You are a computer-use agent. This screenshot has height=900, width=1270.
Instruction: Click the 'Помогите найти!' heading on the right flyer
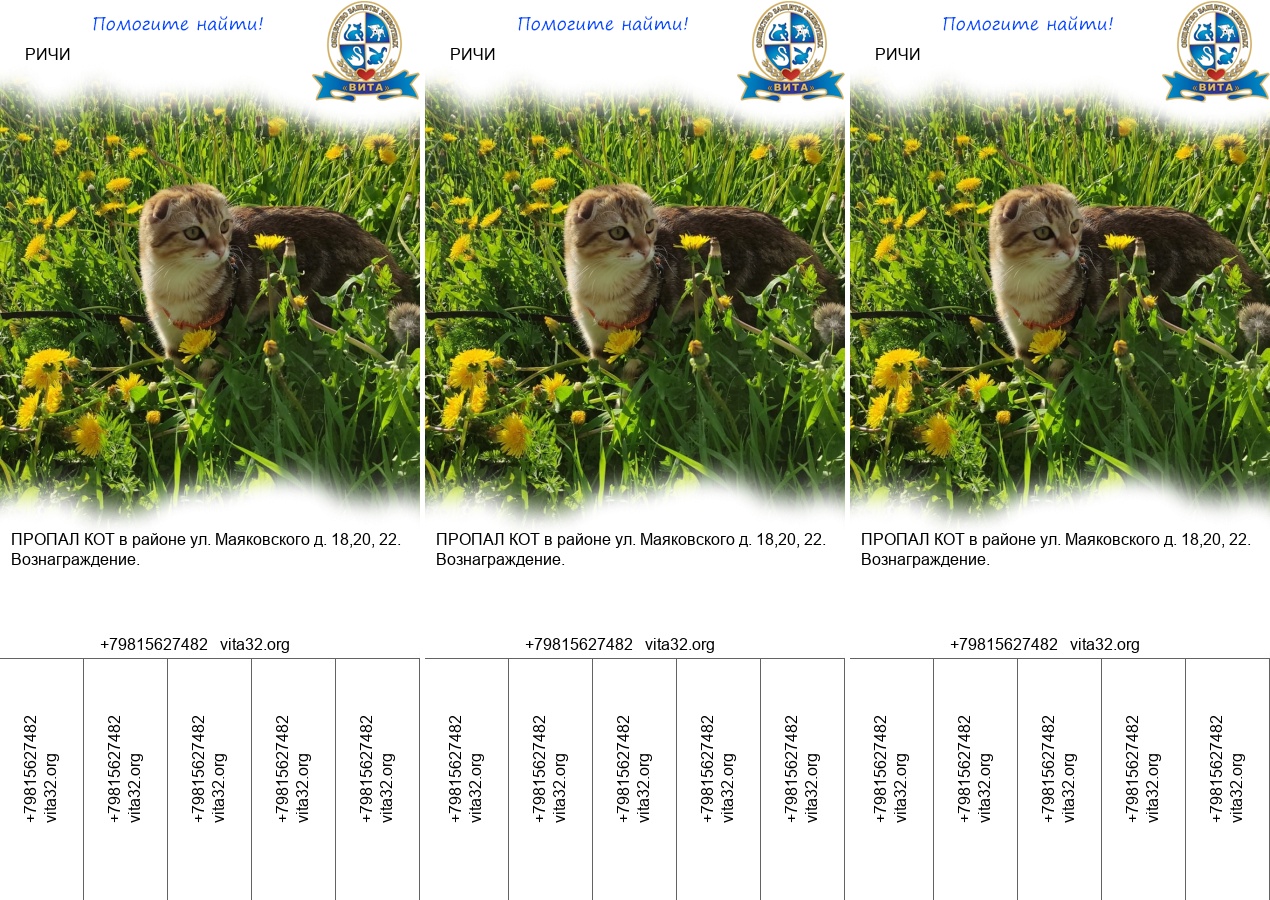coord(1028,24)
